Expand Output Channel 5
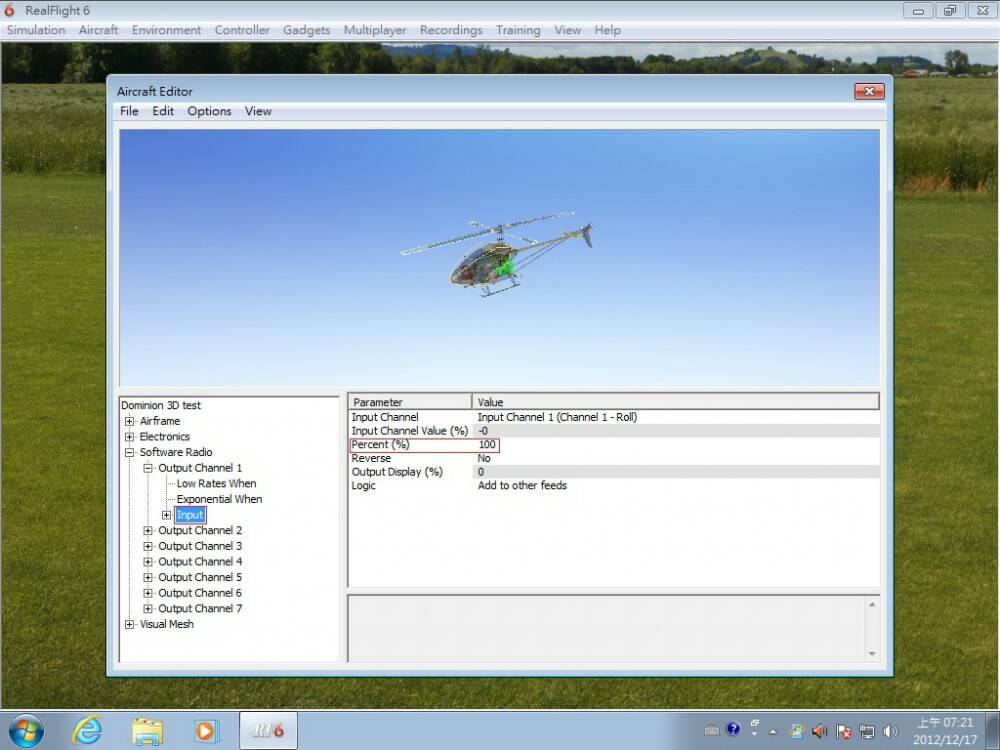 pyautogui.click(x=148, y=577)
